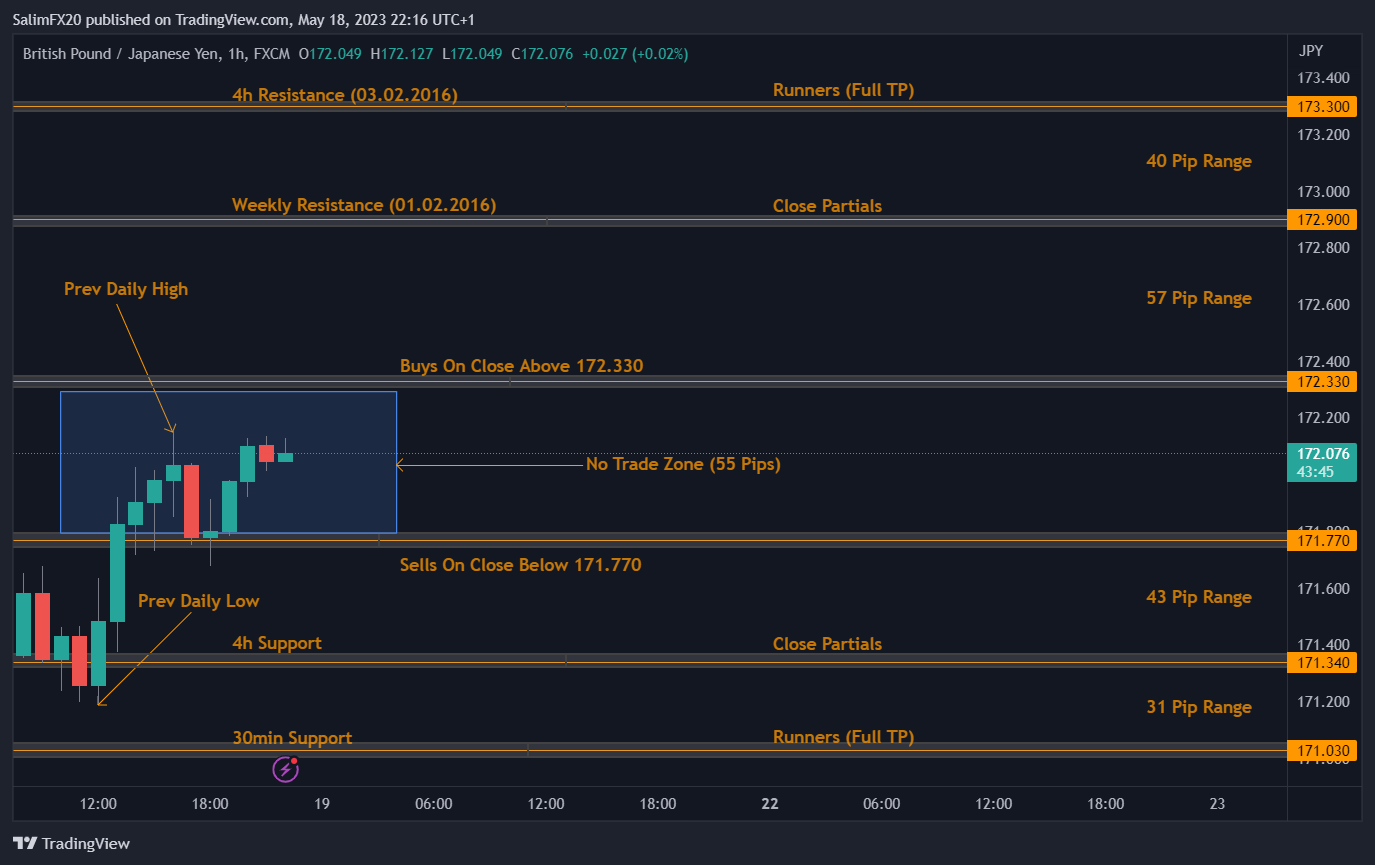
Task: Click the 173.300 price axis label
Action: tap(1323, 106)
